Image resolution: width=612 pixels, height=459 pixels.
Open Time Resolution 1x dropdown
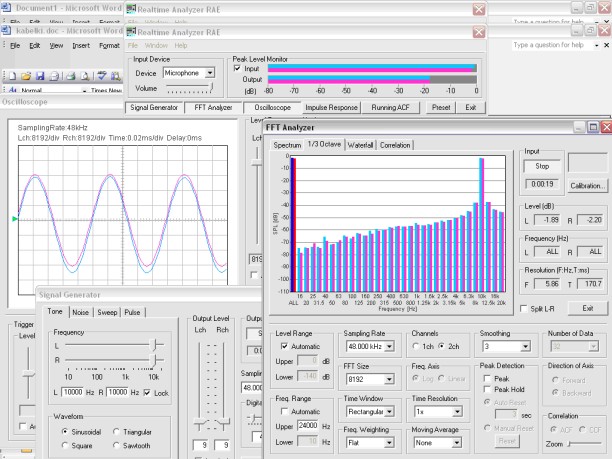pos(457,411)
